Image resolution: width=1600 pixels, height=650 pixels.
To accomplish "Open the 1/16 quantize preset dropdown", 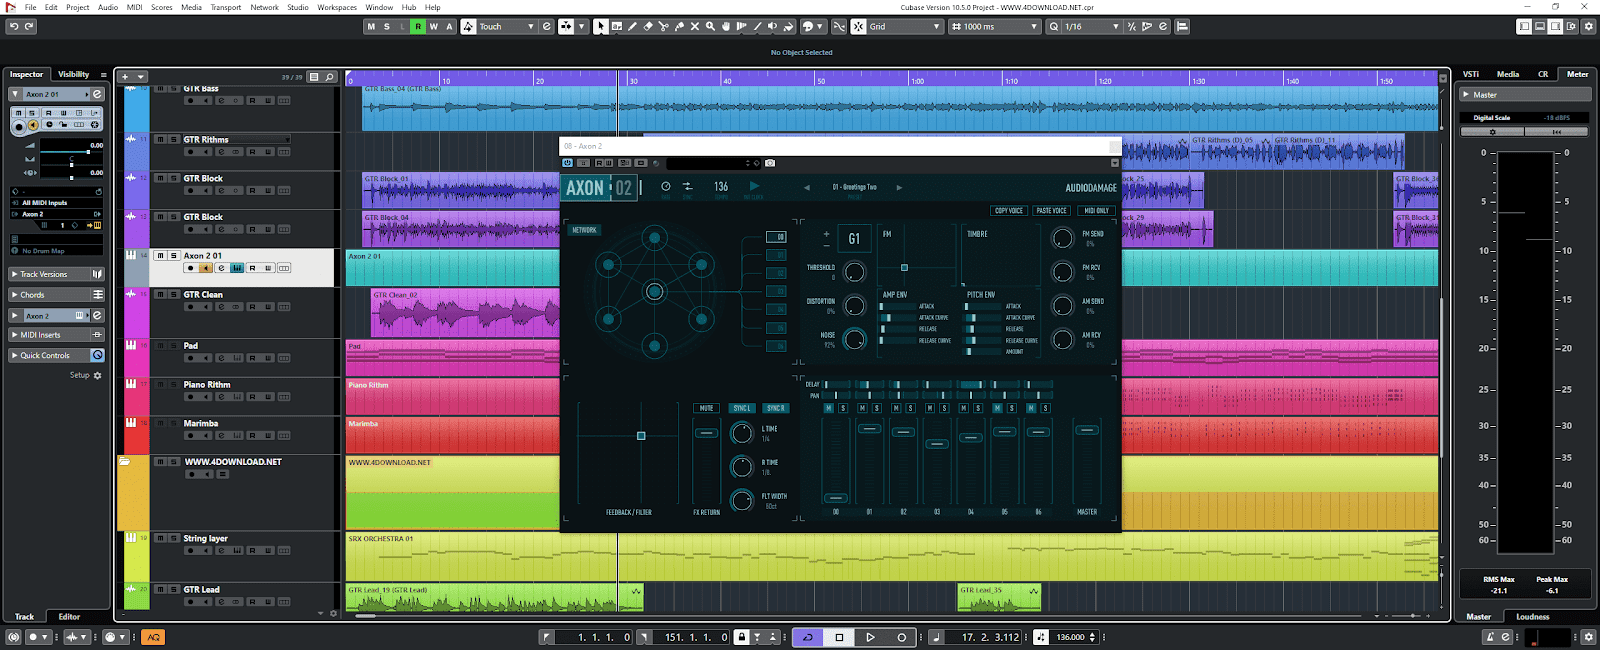I will (1092, 27).
